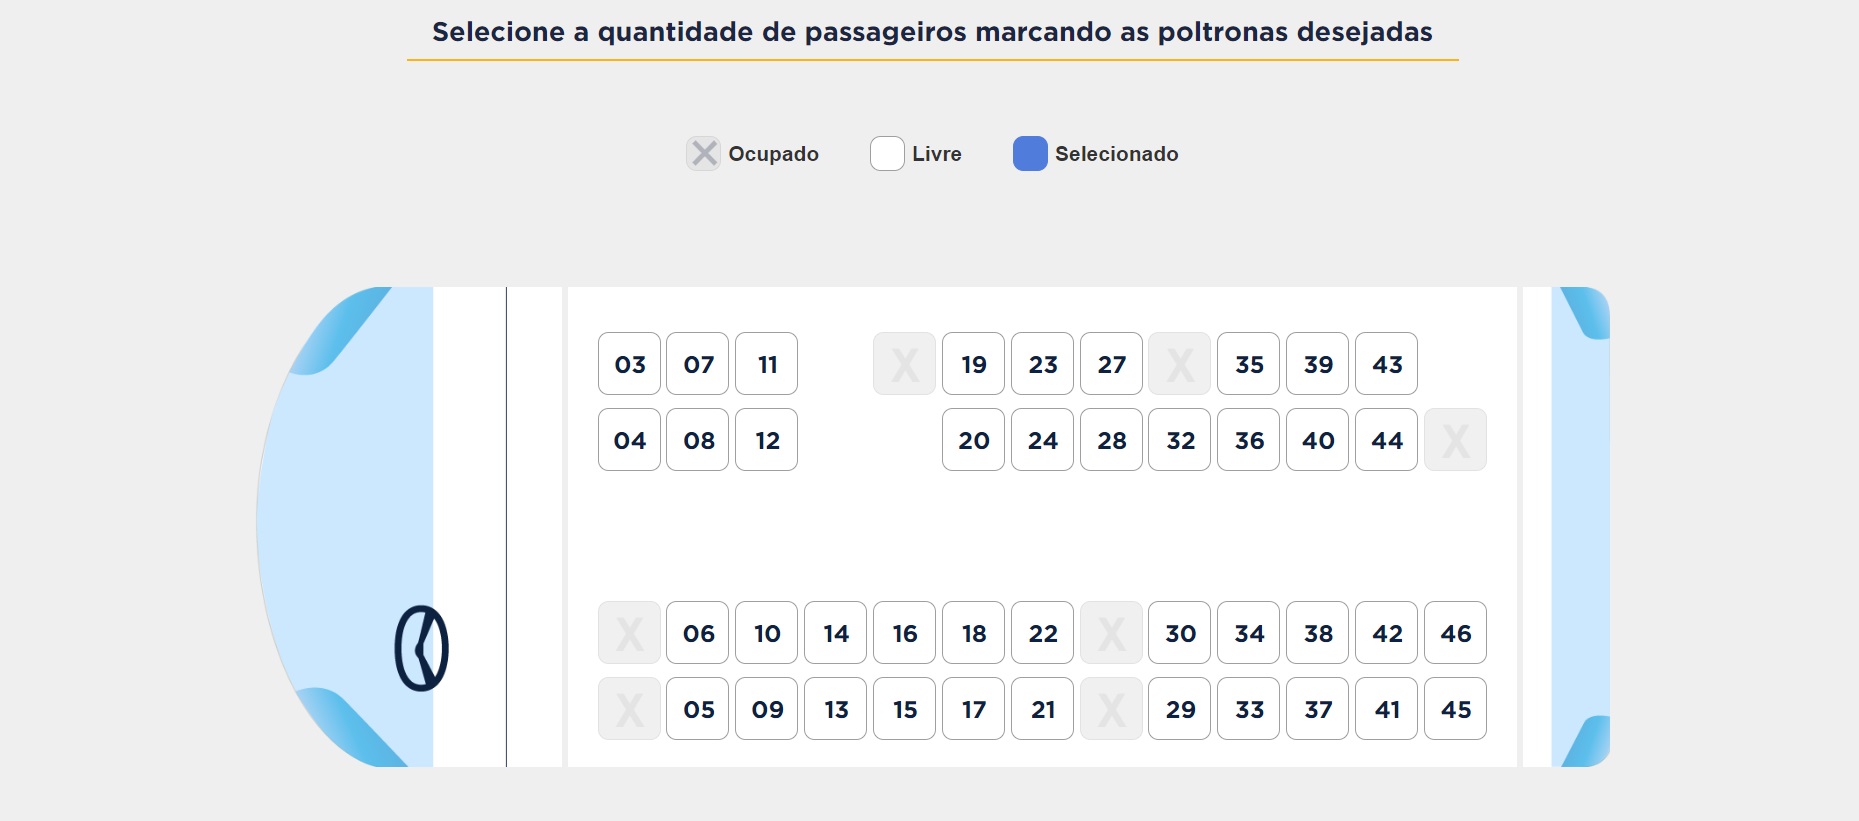1859x821 pixels.
Task: Pick seat 37
Action: pyautogui.click(x=1317, y=709)
